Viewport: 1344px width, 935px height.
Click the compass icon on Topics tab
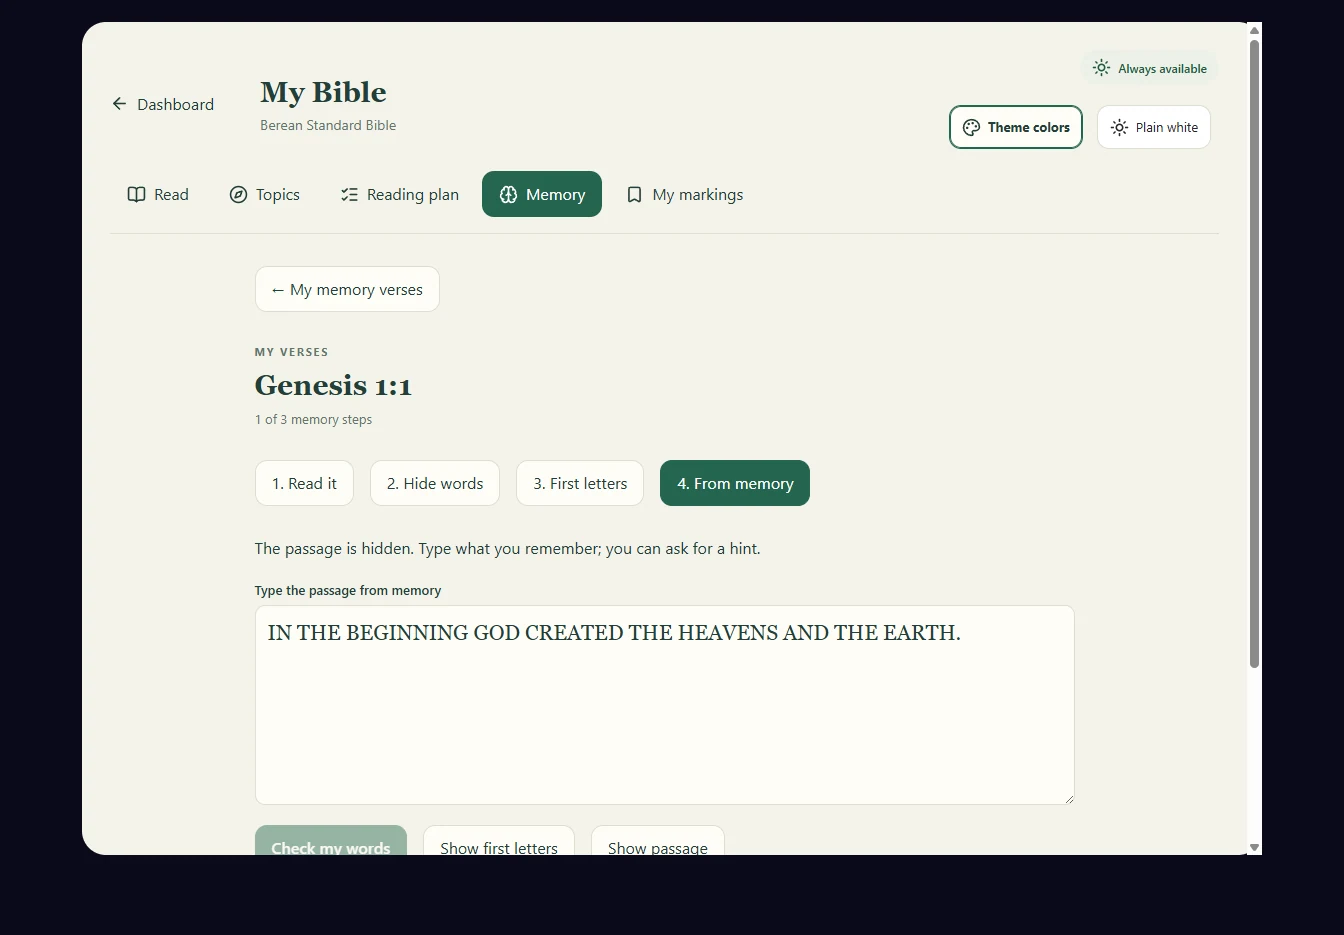click(238, 194)
